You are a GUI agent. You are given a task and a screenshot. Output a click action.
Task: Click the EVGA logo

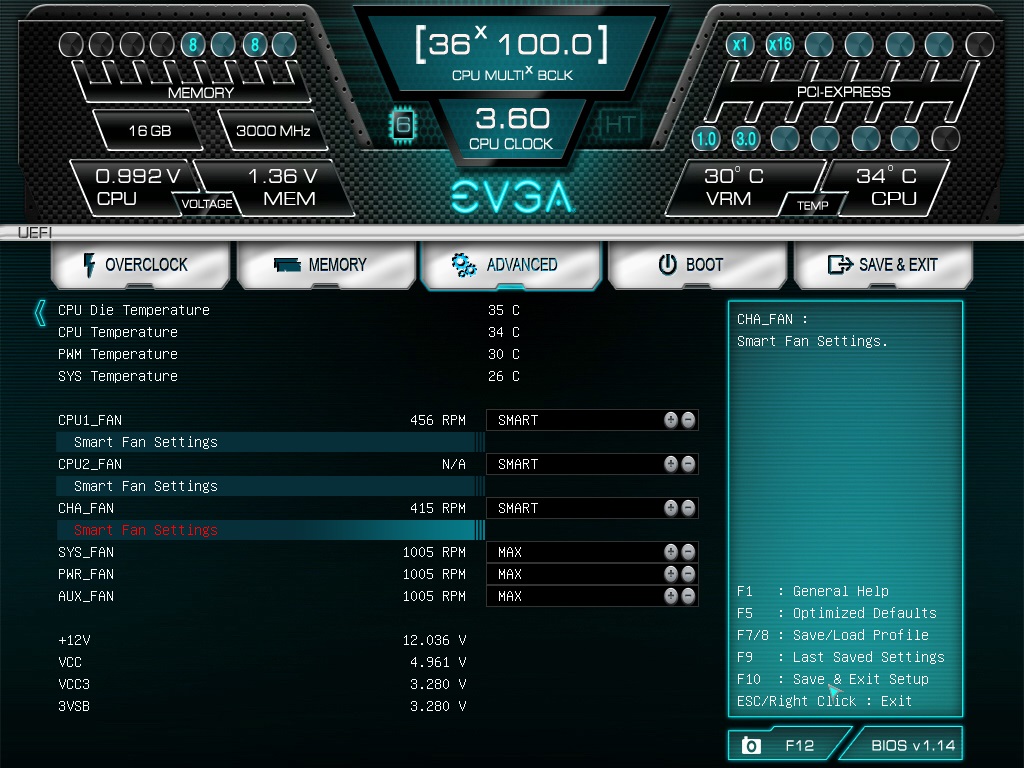tap(512, 197)
